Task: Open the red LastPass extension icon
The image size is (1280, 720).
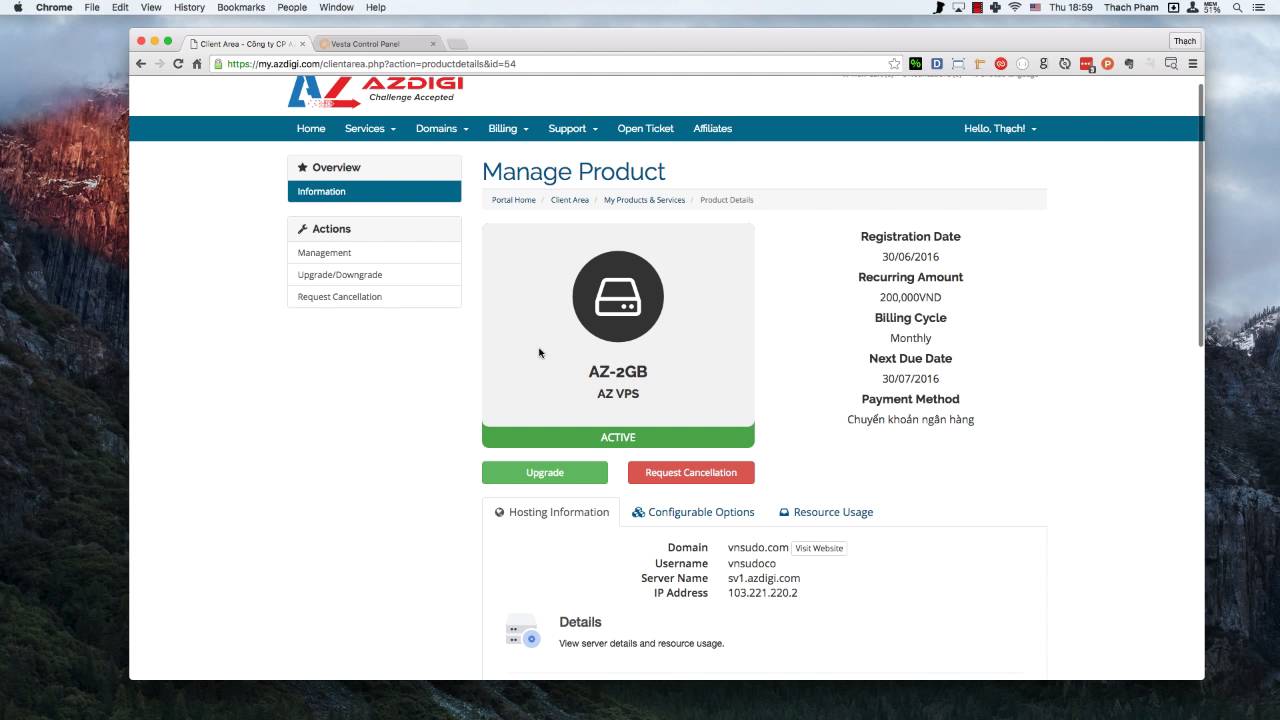Action: (x=1086, y=63)
